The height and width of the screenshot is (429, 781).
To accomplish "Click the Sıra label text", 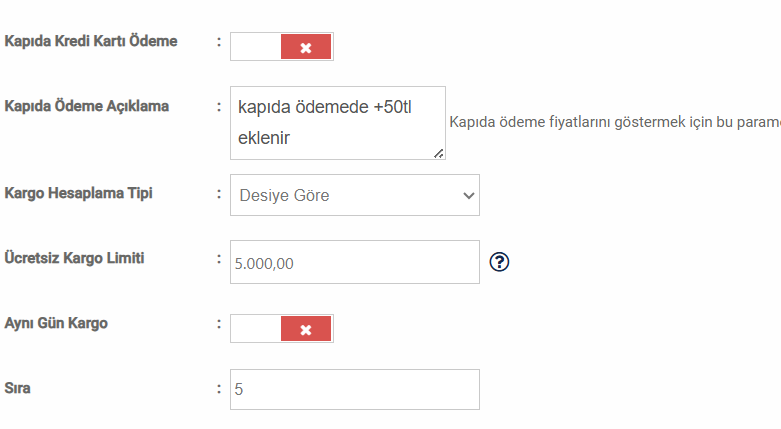I will (x=17, y=388).
